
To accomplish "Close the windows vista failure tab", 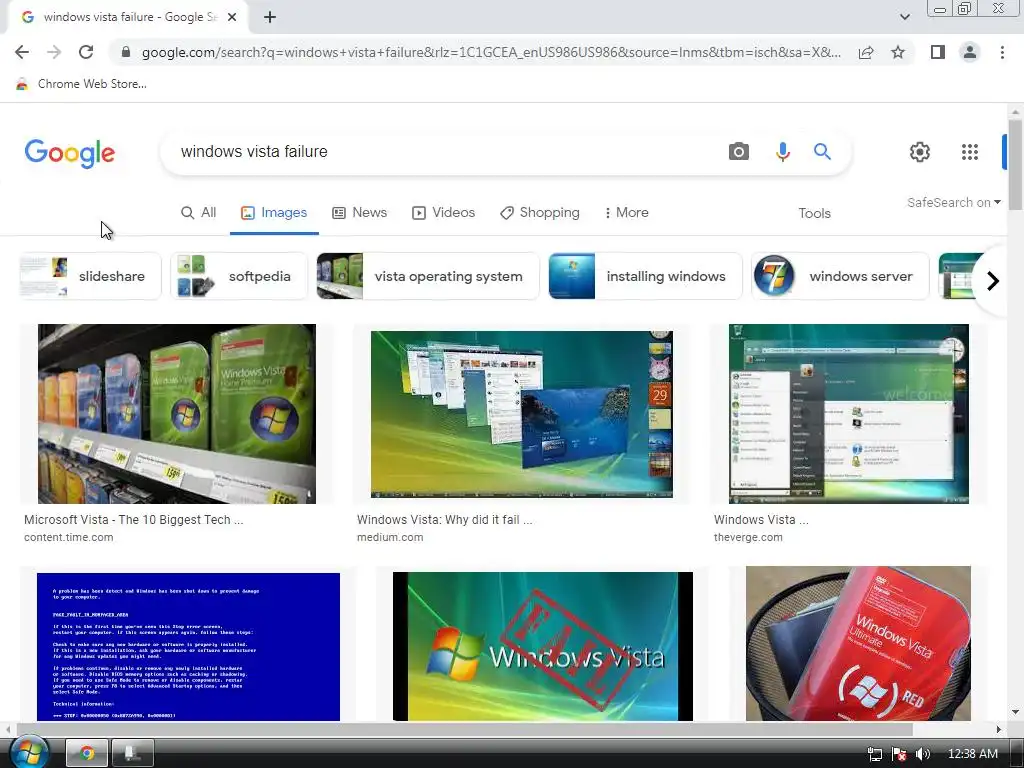I will point(232,18).
